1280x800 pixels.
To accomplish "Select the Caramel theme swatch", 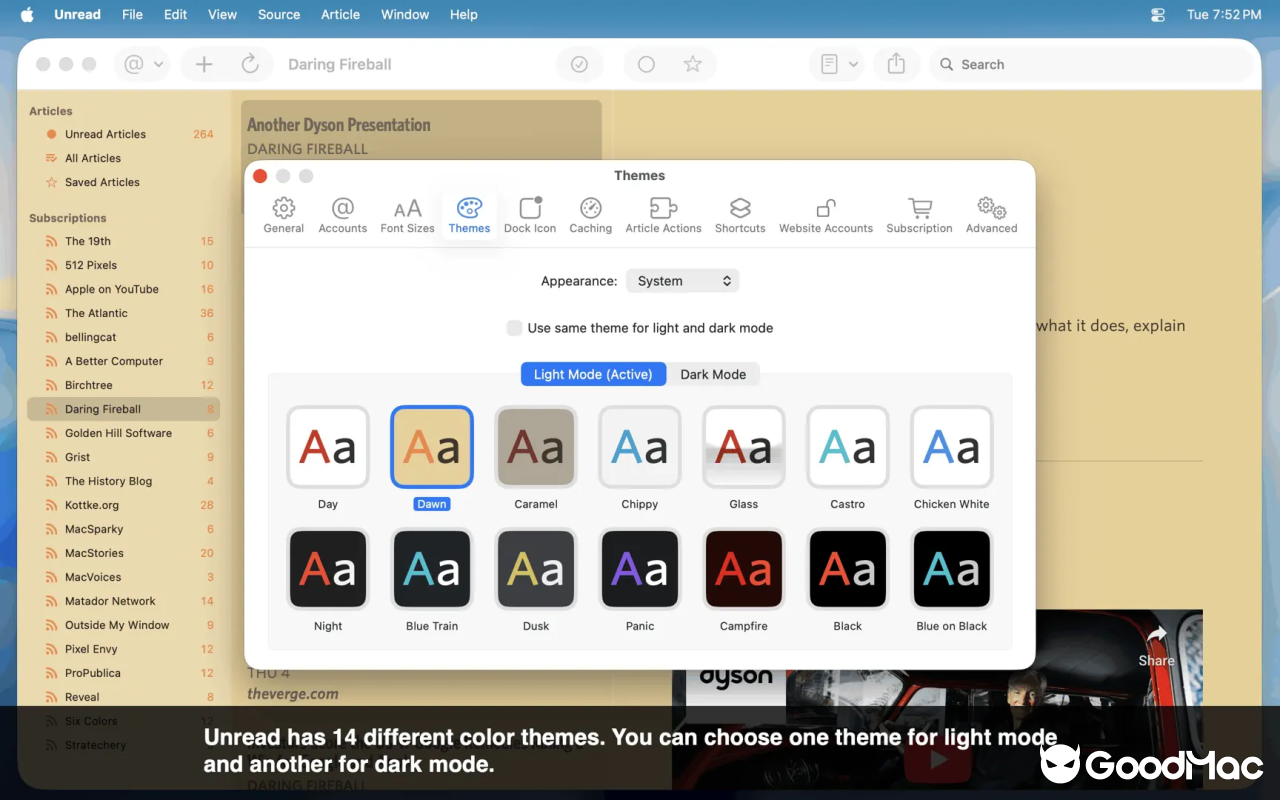I will click(536, 446).
